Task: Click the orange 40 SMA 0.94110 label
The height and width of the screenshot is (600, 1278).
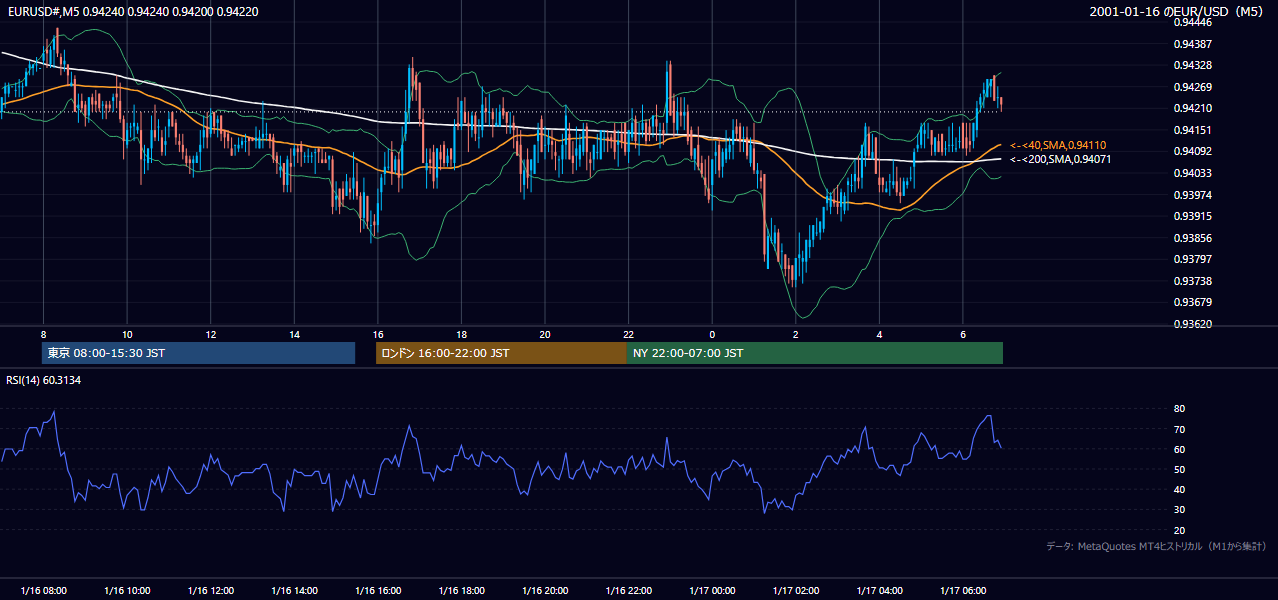Action: coord(1058,145)
